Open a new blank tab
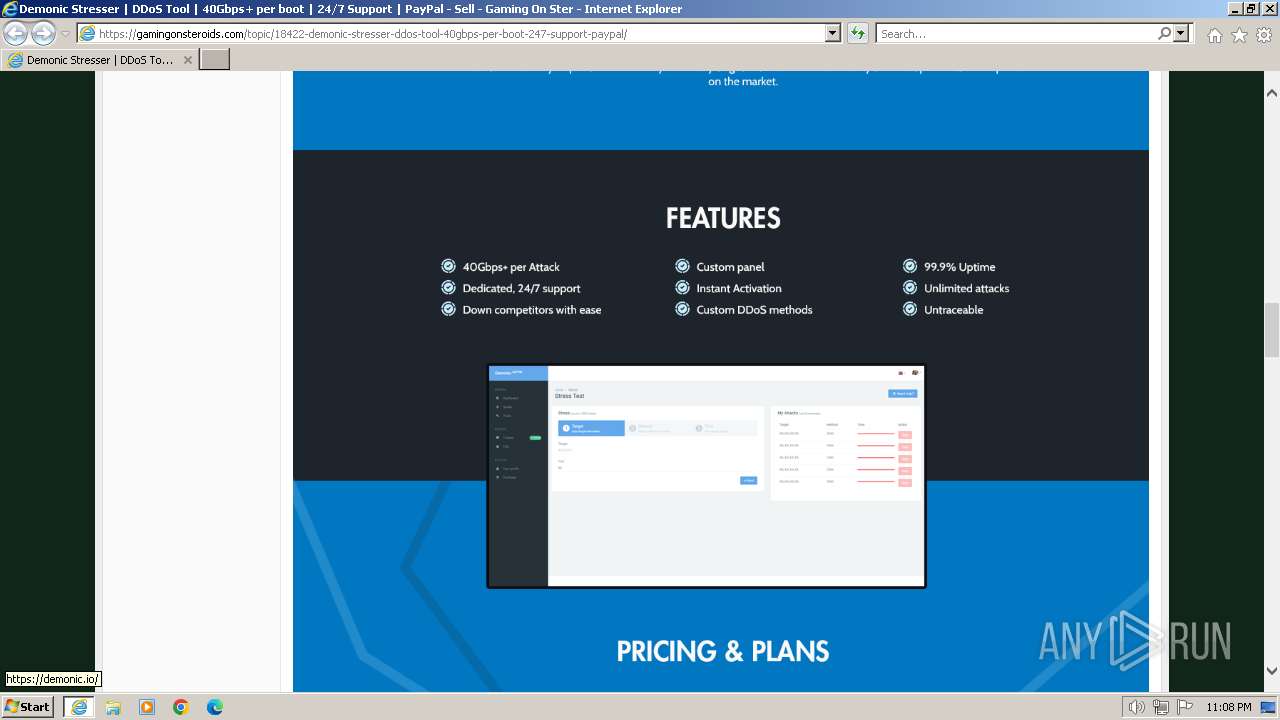Viewport: 1280px width, 720px height. tap(215, 60)
